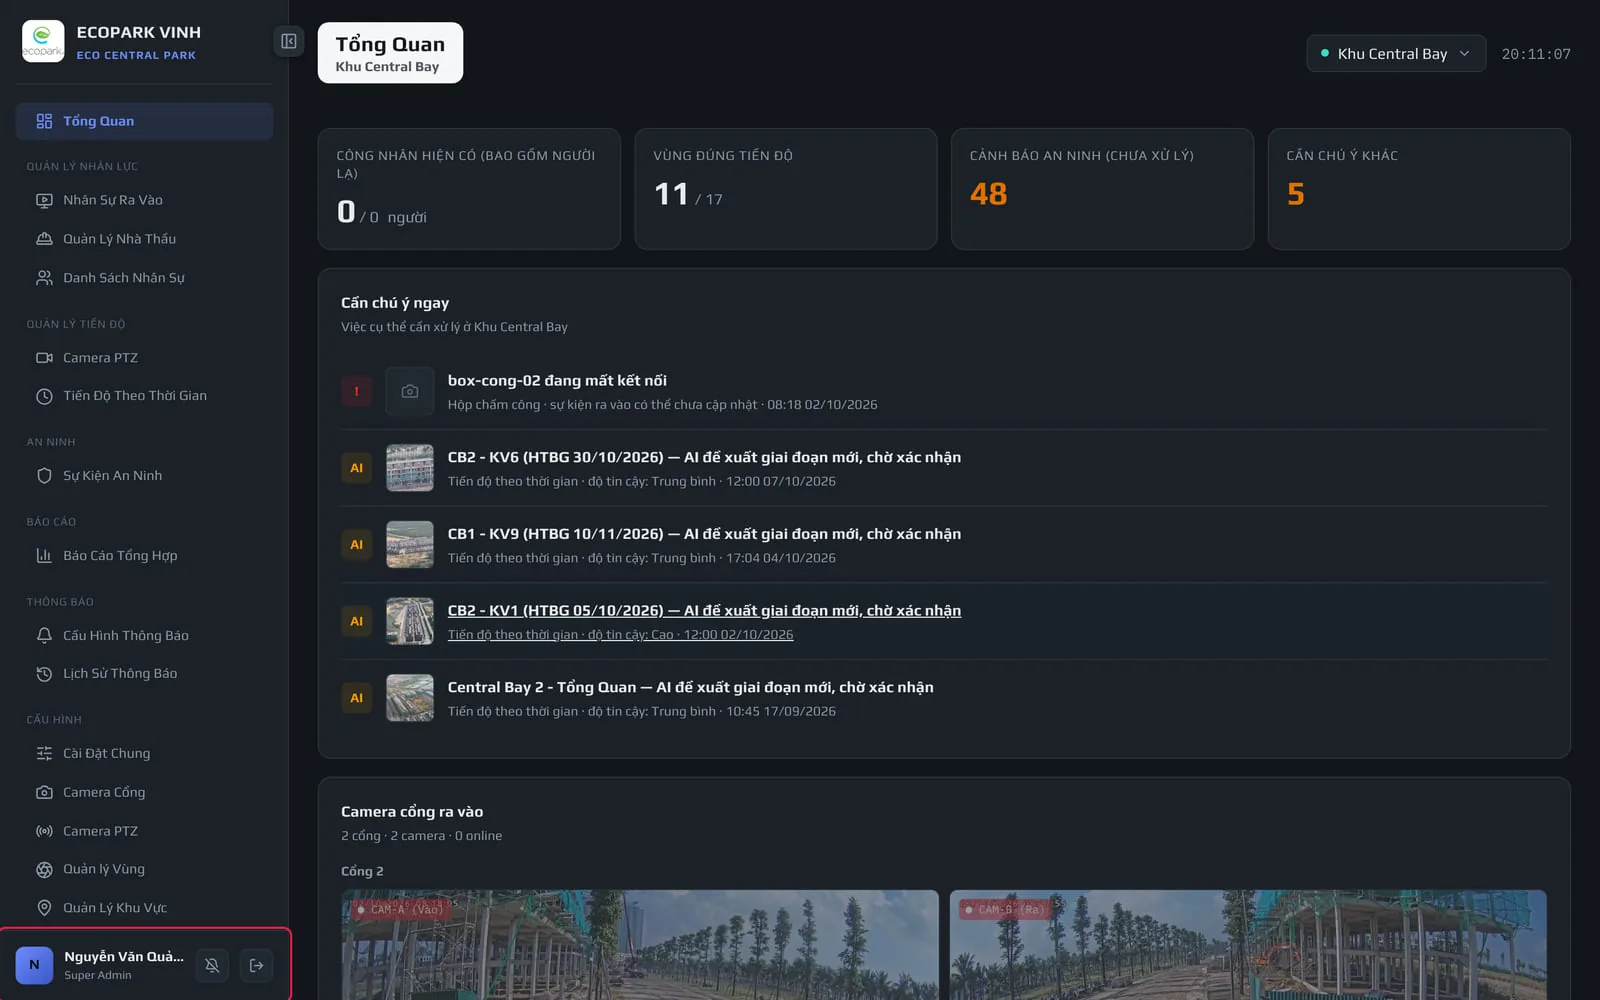Click the camera icon for Camera Cổng

[x=44, y=793]
